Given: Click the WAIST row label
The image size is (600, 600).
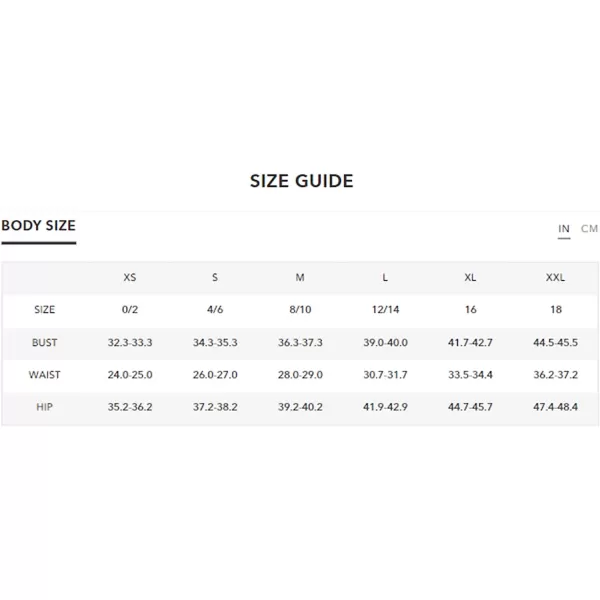Looking at the screenshot, I should click(44, 375).
